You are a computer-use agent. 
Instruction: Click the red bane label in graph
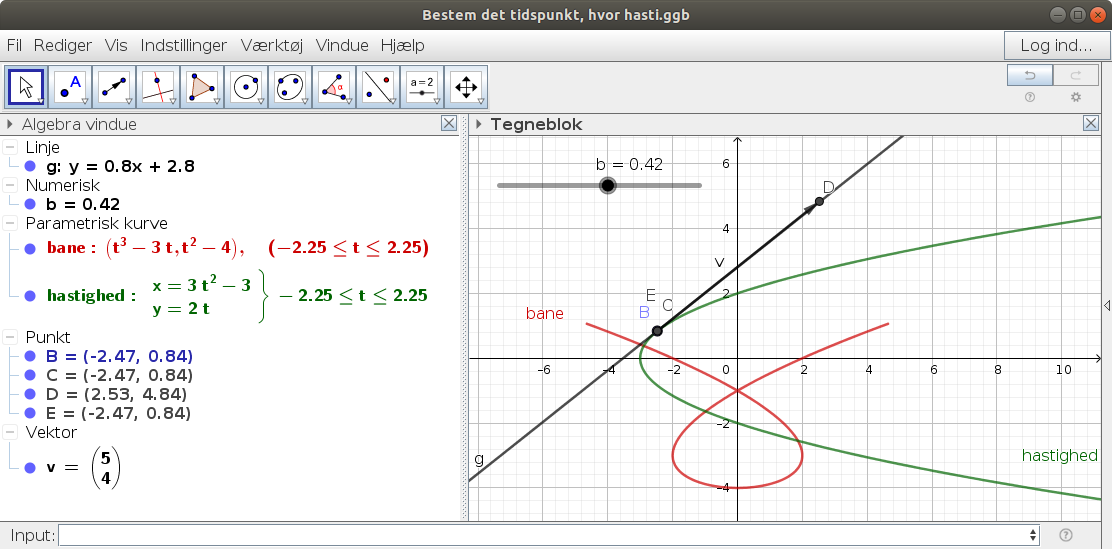(x=545, y=314)
